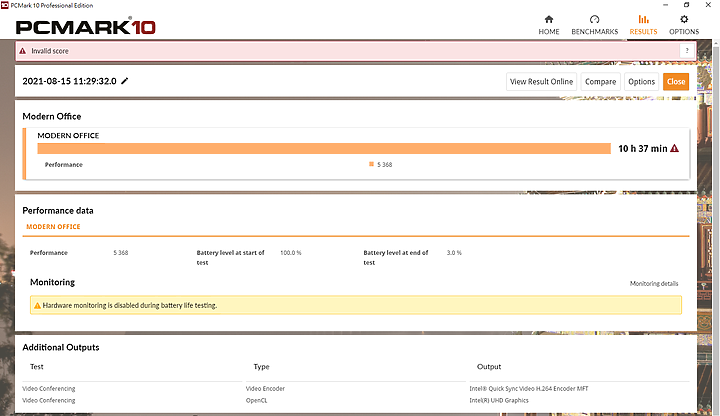Close the result with orange Close button
Image resolution: width=720 pixels, height=416 pixels.
tap(676, 82)
